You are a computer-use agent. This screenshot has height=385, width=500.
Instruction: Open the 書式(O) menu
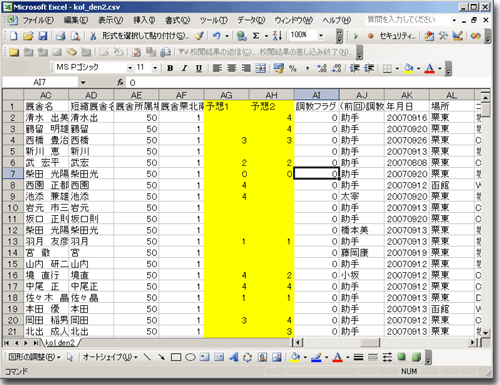tap(178, 20)
